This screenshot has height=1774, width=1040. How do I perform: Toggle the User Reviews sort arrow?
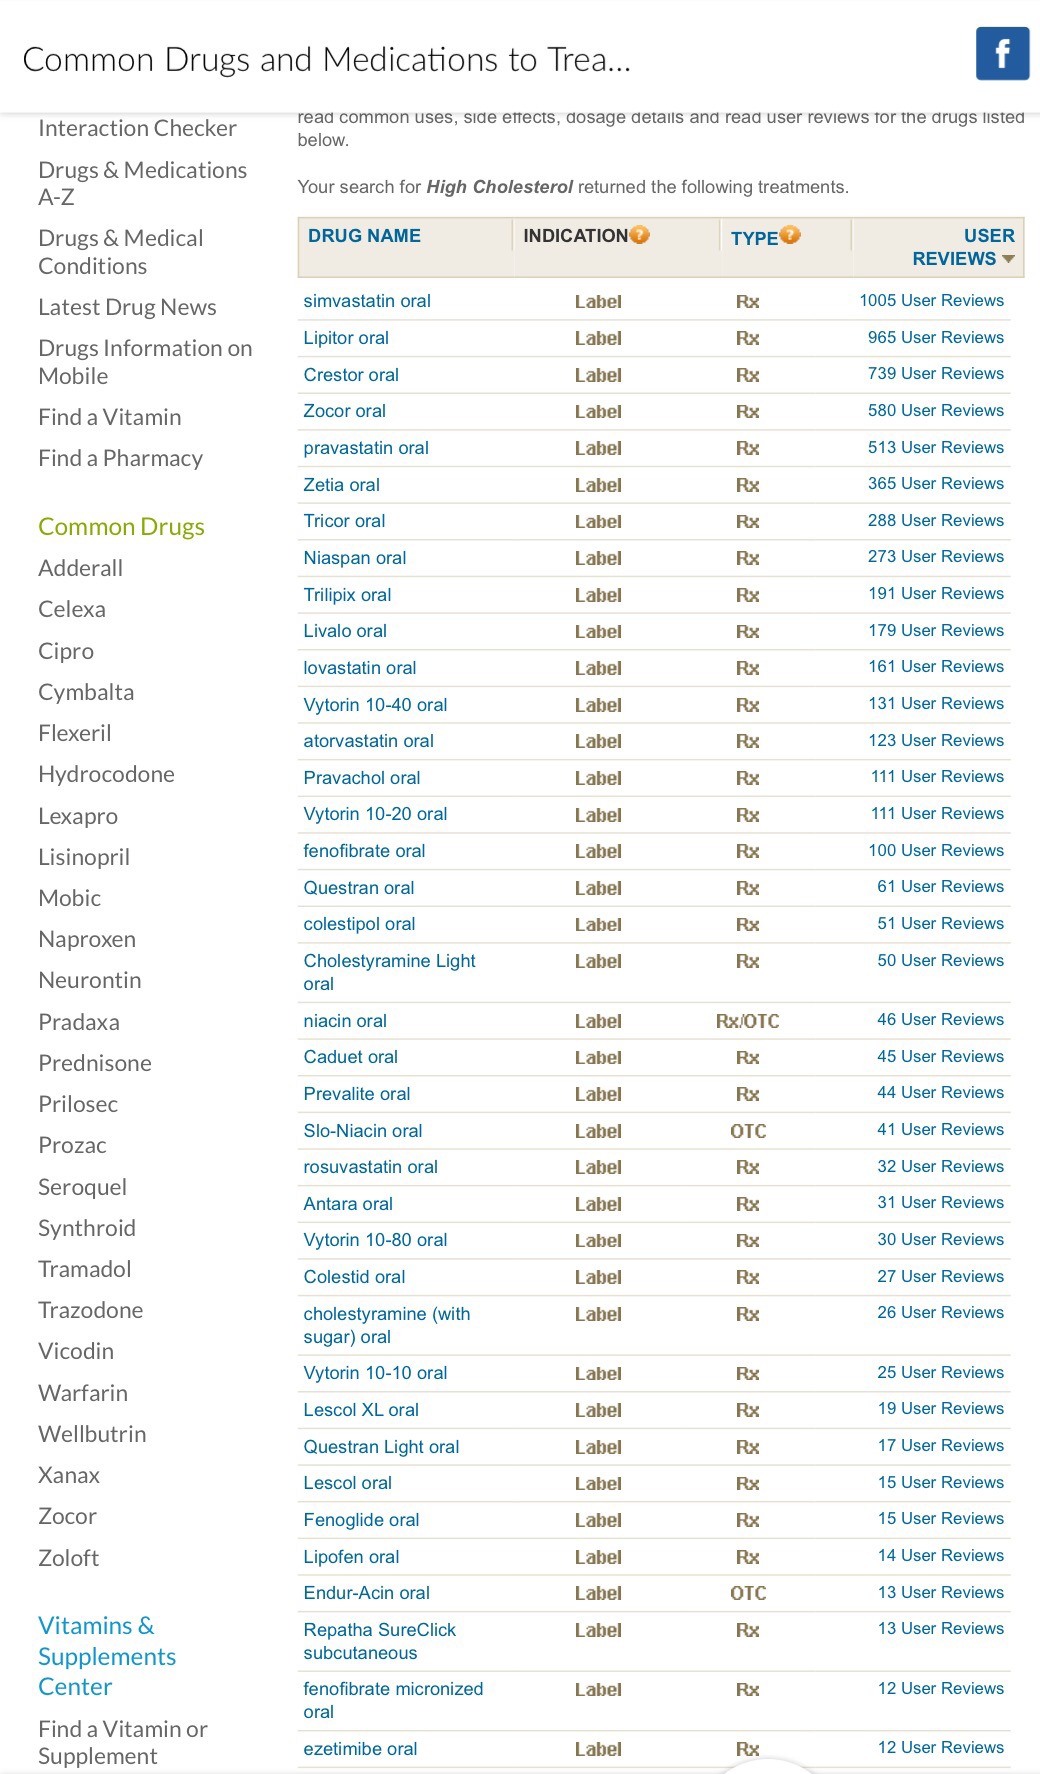1008,259
